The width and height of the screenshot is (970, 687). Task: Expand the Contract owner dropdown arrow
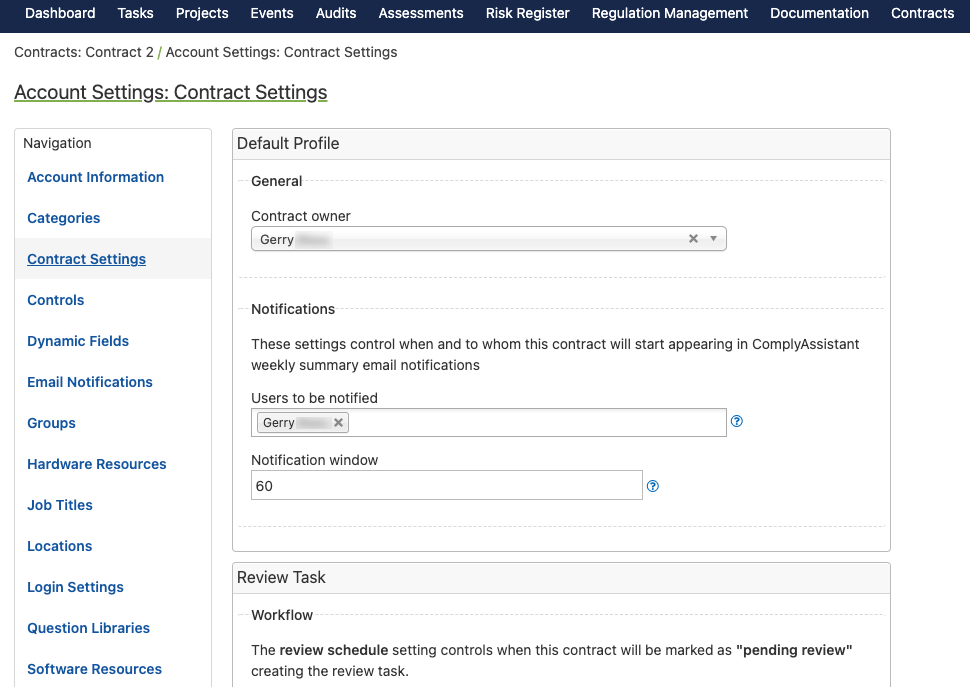click(x=713, y=239)
